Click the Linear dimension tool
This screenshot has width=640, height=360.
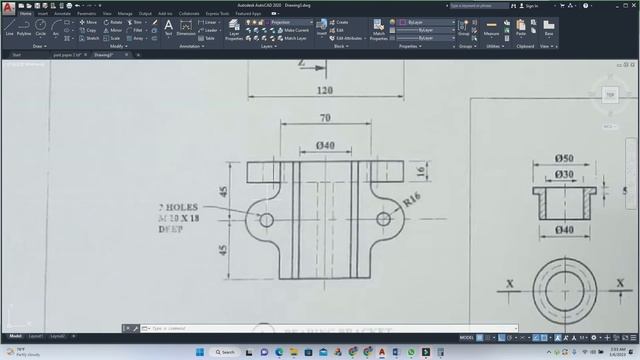(x=208, y=22)
